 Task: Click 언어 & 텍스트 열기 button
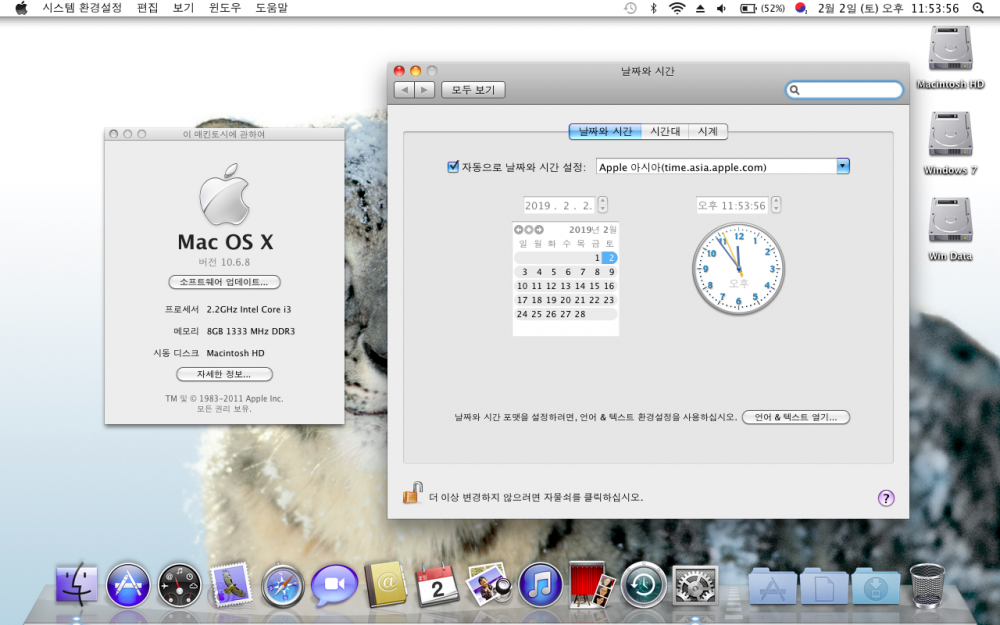point(796,417)
